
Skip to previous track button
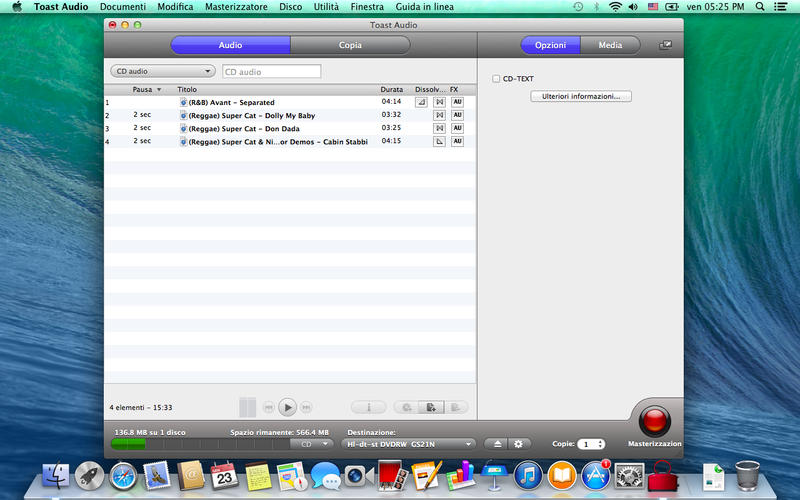click(x=268, y=407)
